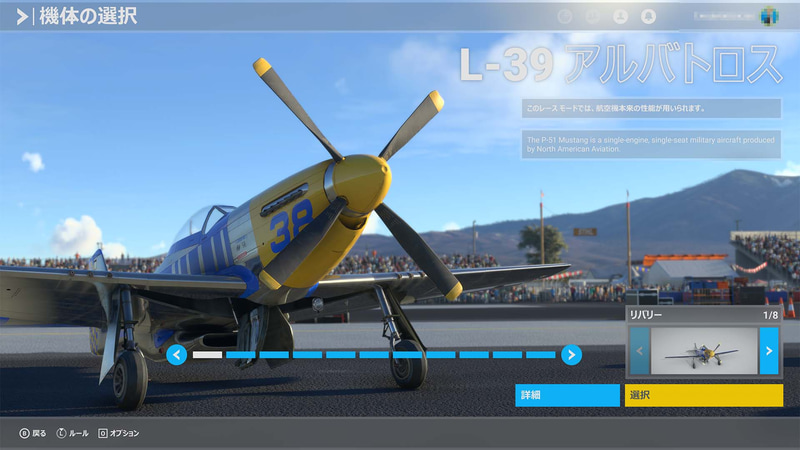800x450 pixels.
Task: Go back with 戻る
Action: coord(39,433)
